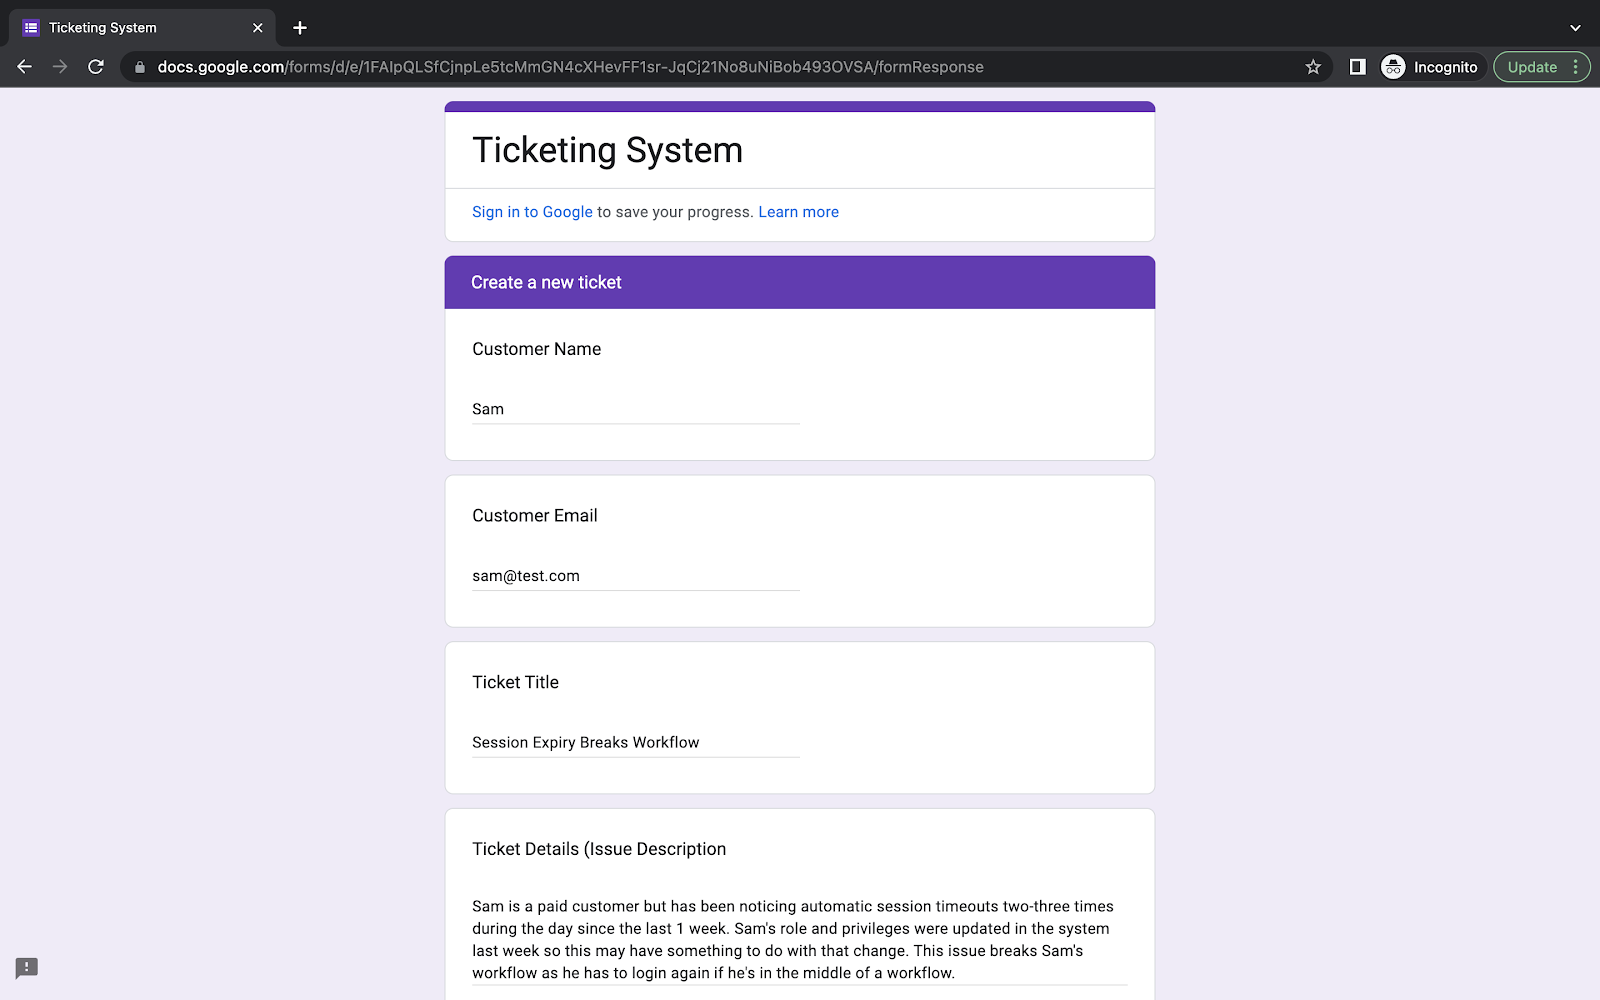Click the Ticket Title input field
The image size is (1600, 1000).
636,742
